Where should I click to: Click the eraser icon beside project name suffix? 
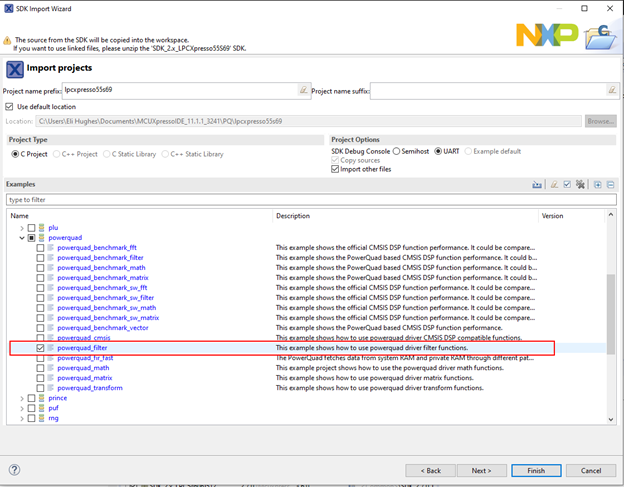pyautogui.click(x=612, y=90)
